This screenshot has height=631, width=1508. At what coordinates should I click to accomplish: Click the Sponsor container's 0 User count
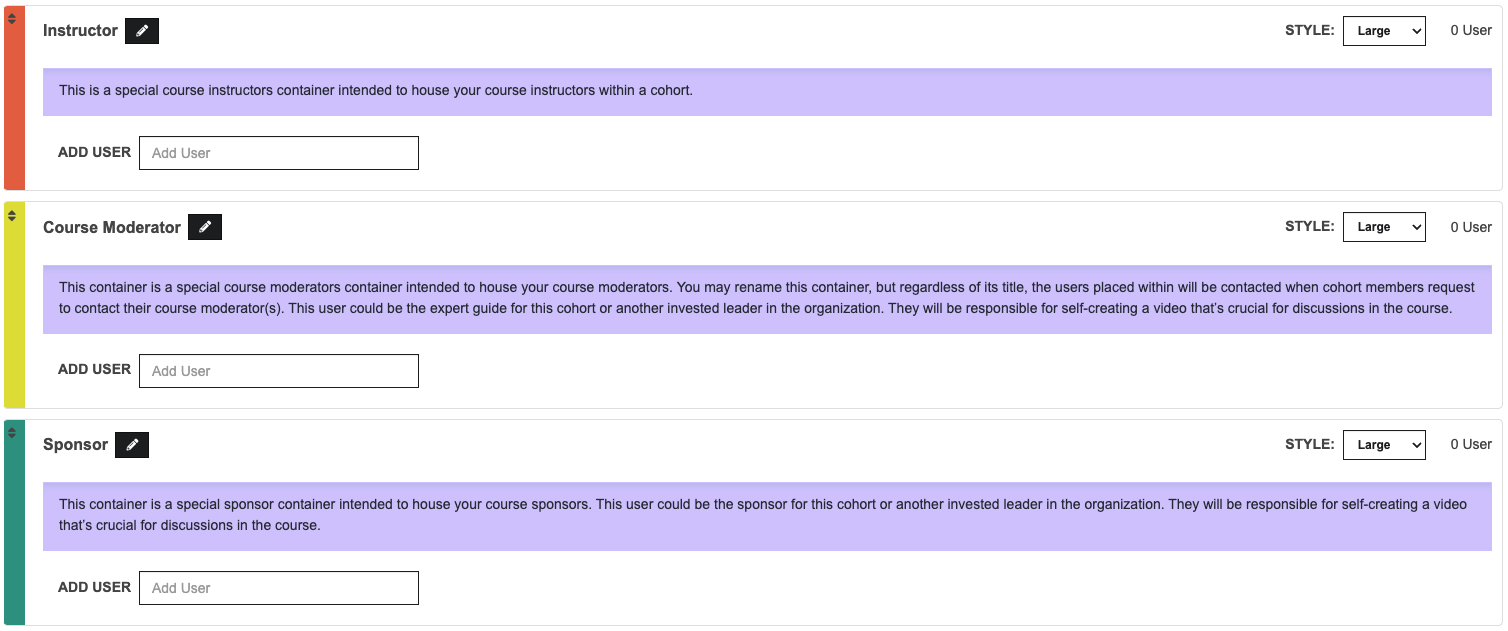pos(1471,444)
